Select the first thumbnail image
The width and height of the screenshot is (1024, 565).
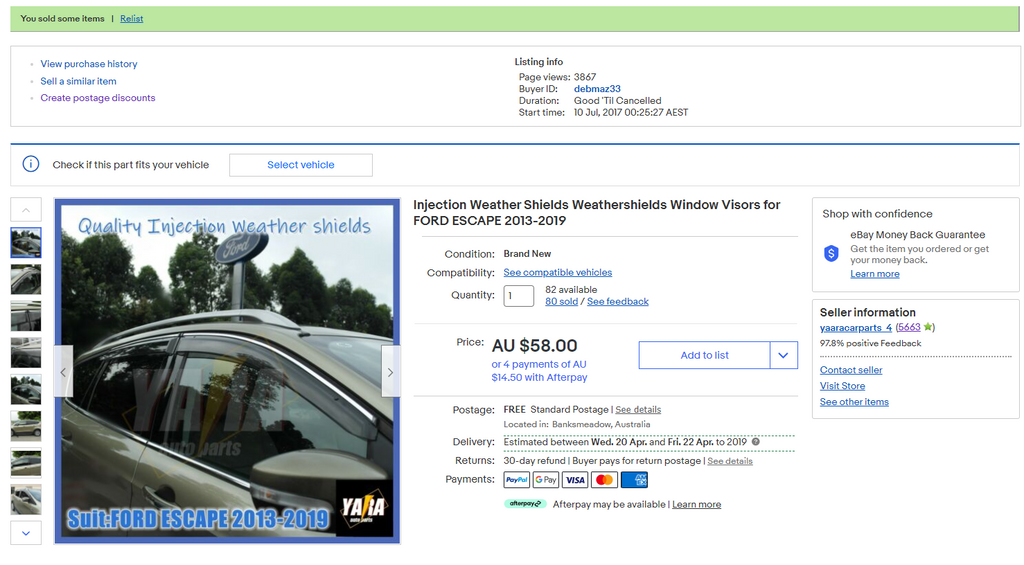[x=25, y=242]
